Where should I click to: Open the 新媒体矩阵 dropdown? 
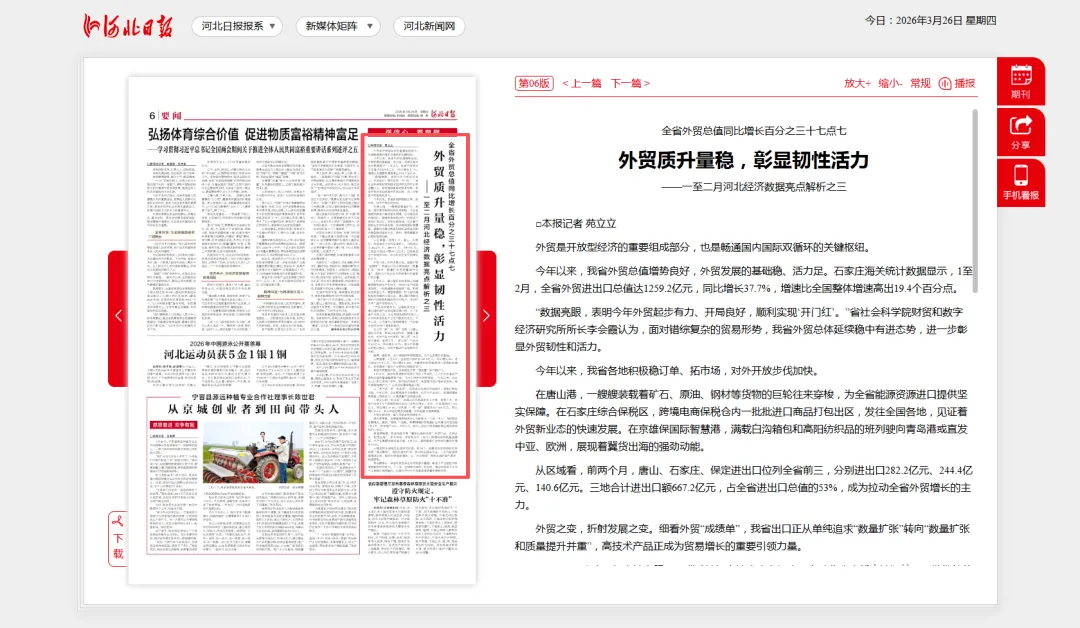click(x=338, y=26)
